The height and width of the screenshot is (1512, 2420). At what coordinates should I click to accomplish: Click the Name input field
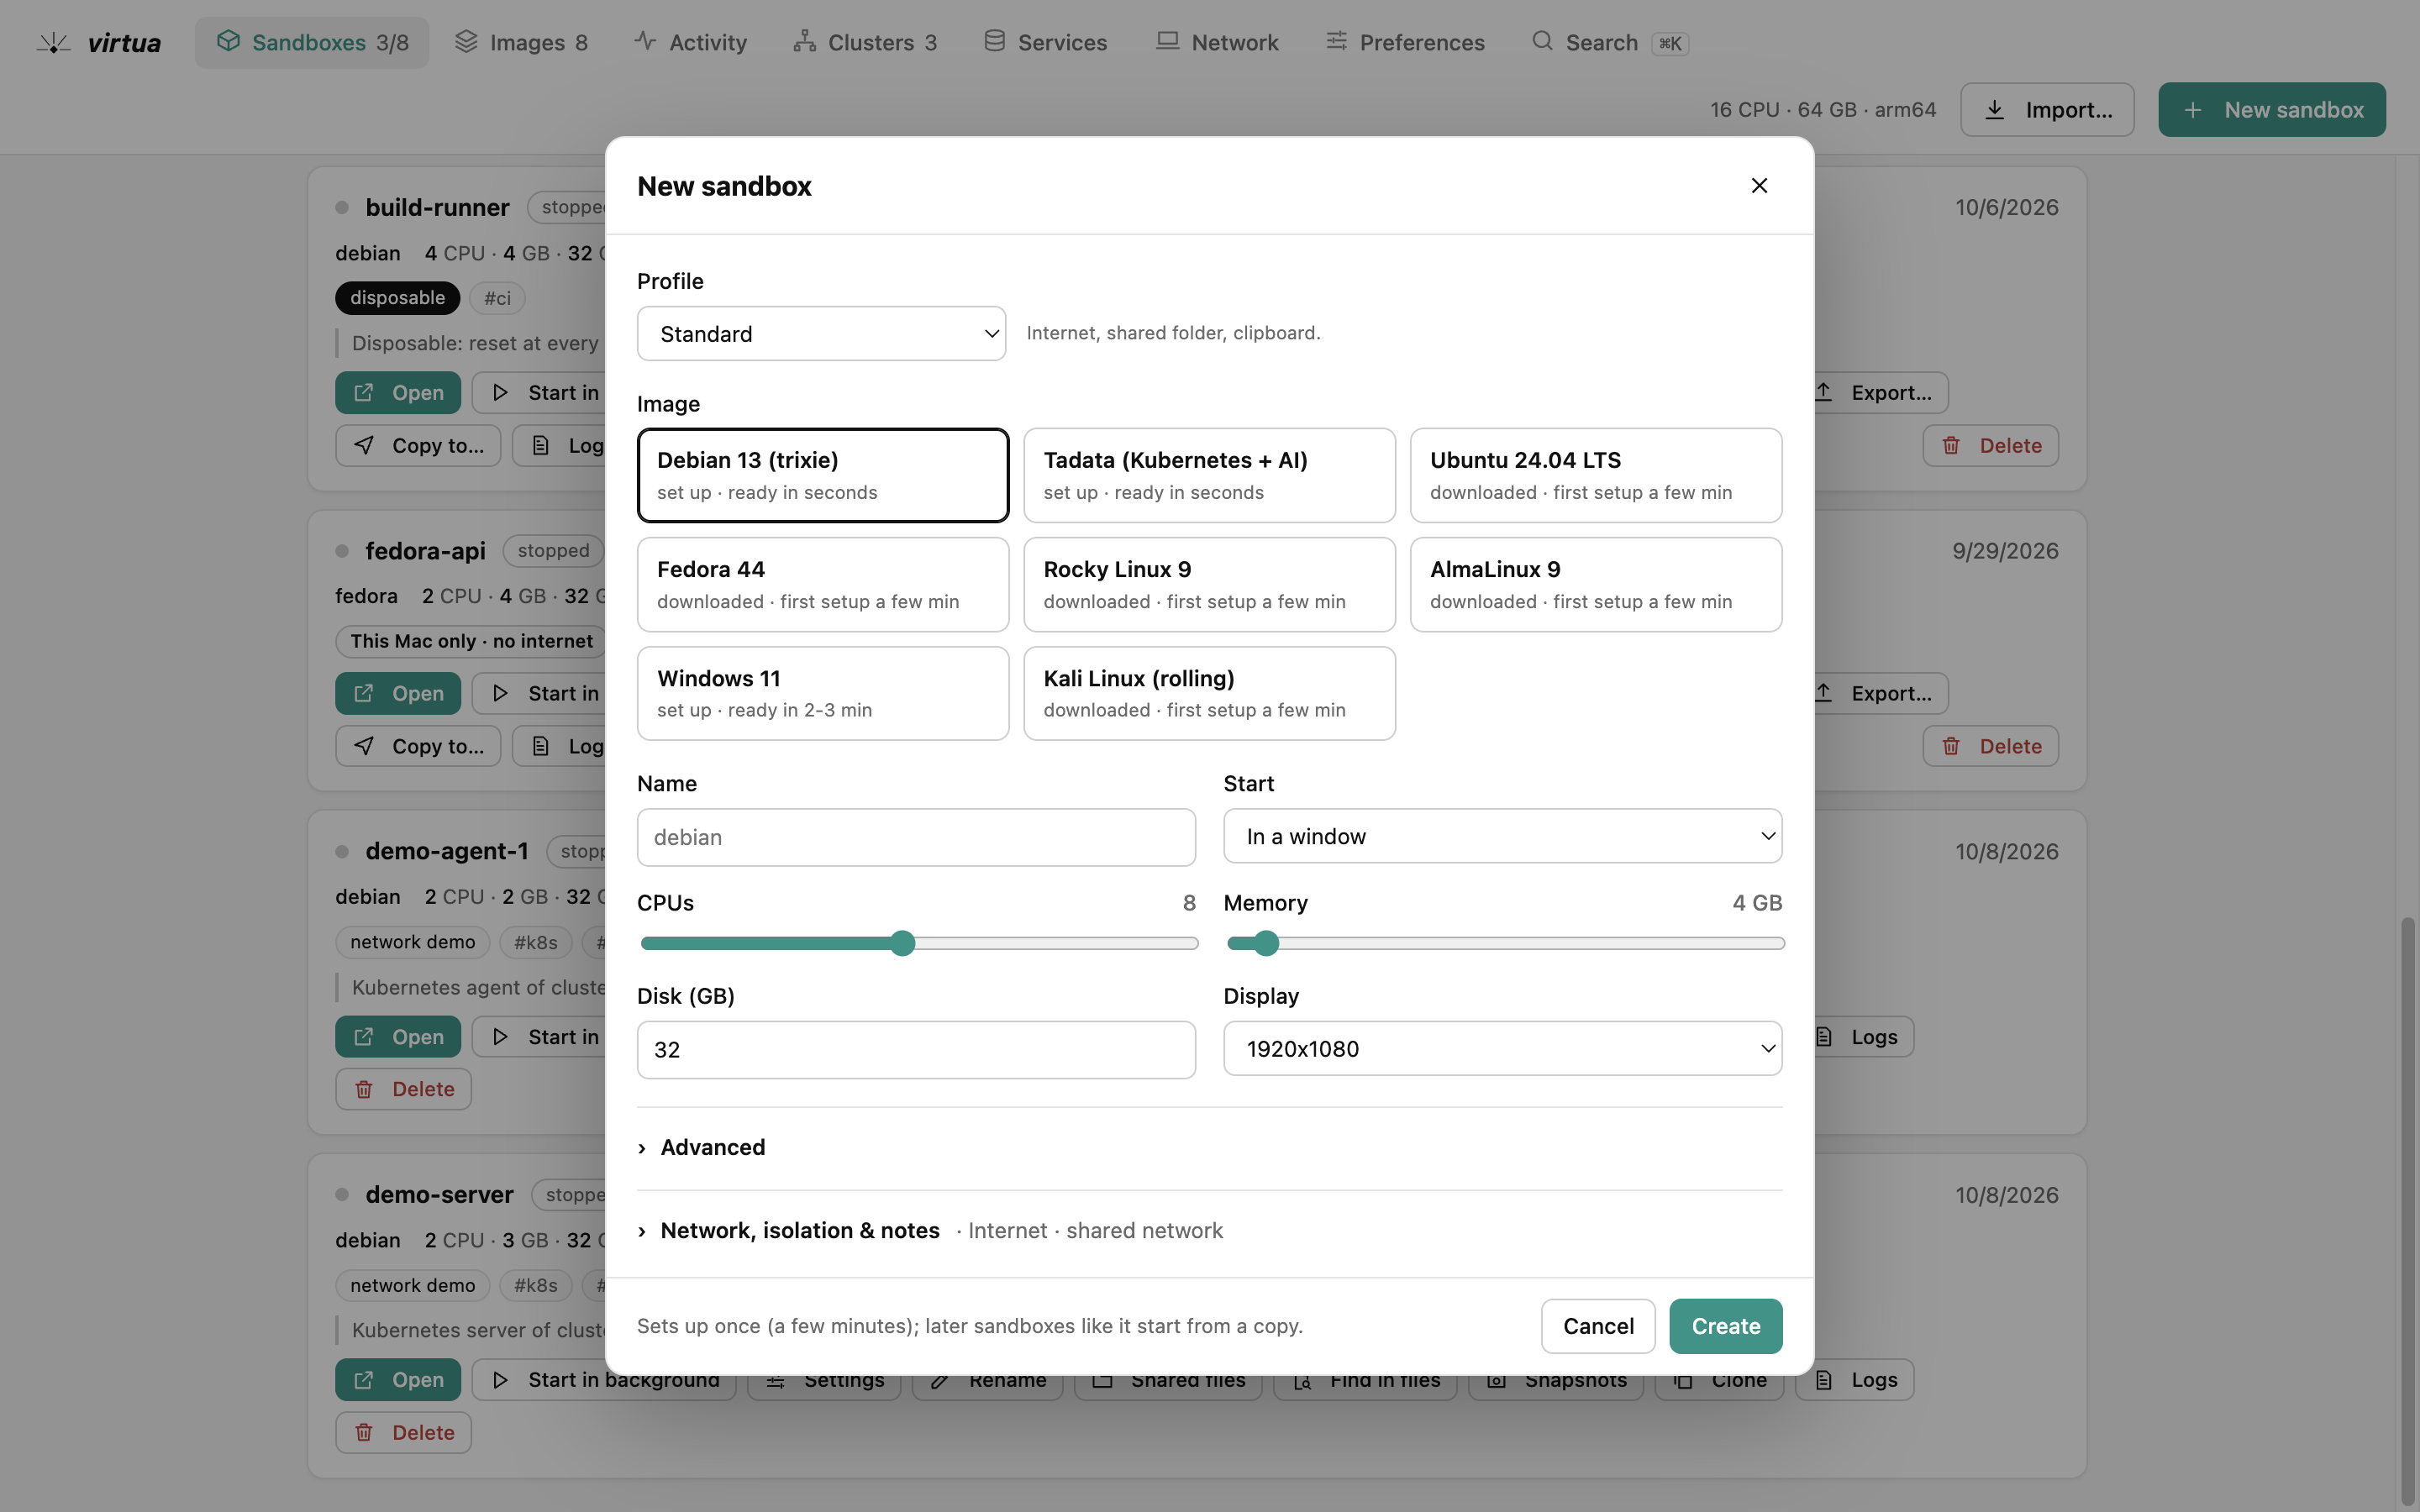[x=916, y=837]
